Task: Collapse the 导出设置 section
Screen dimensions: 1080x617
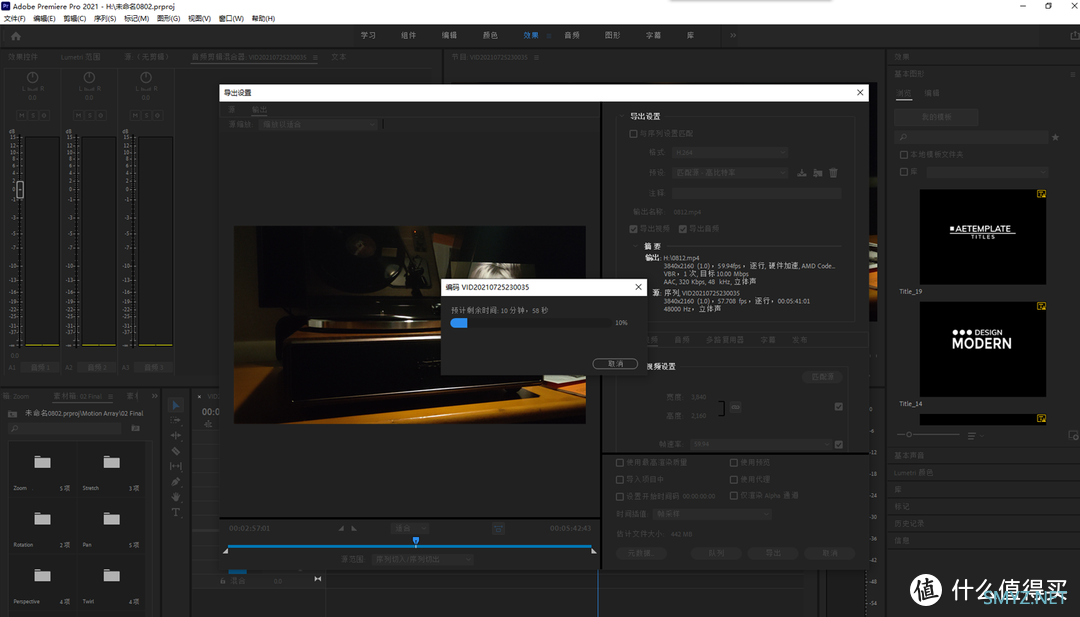Action: [621, 116]
